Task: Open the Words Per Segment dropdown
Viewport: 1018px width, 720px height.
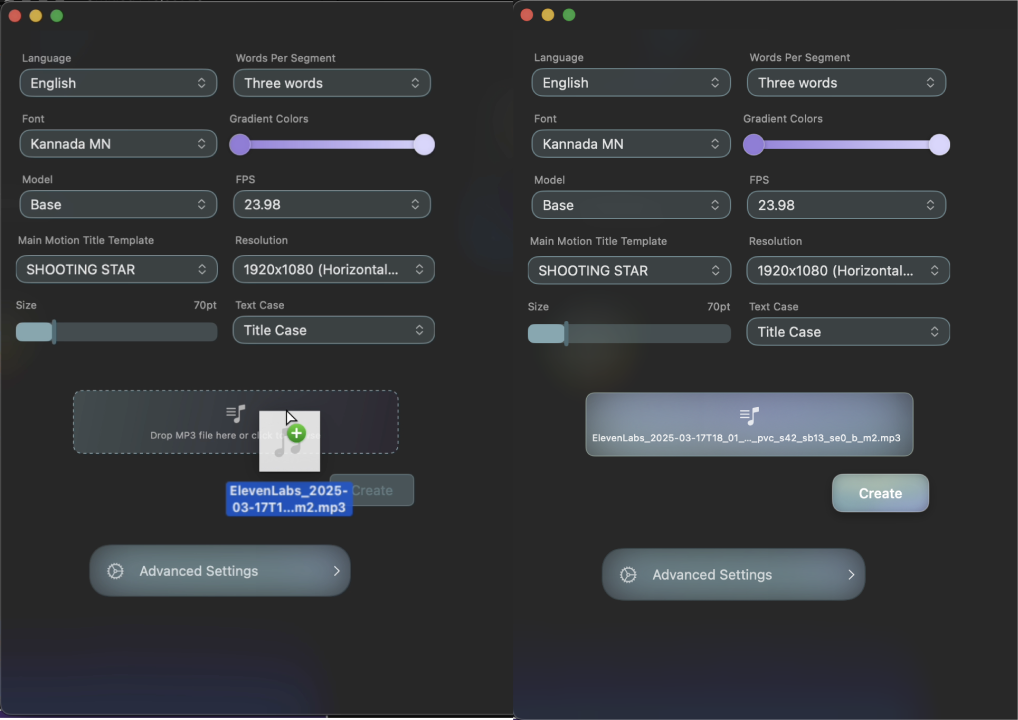Action: pos(331,83)
